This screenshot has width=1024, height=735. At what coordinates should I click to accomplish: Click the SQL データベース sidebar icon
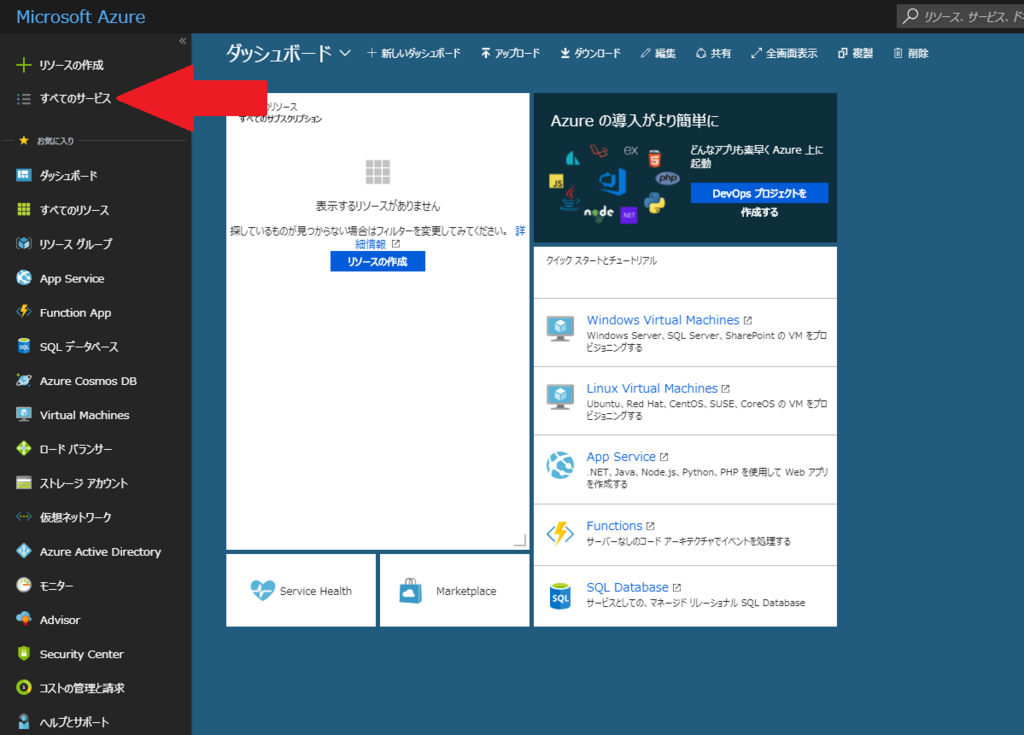[24, 346]
